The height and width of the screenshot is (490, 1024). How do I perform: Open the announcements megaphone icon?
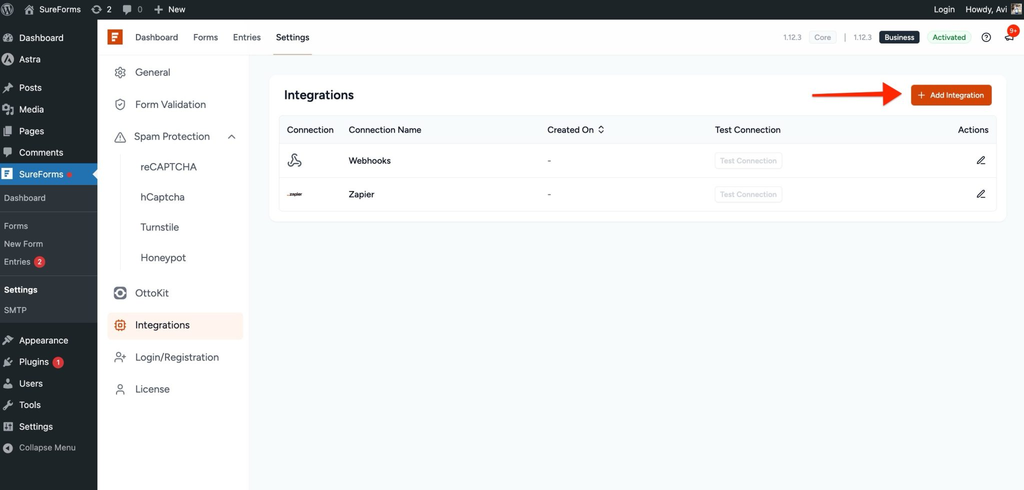[1010, 37]
